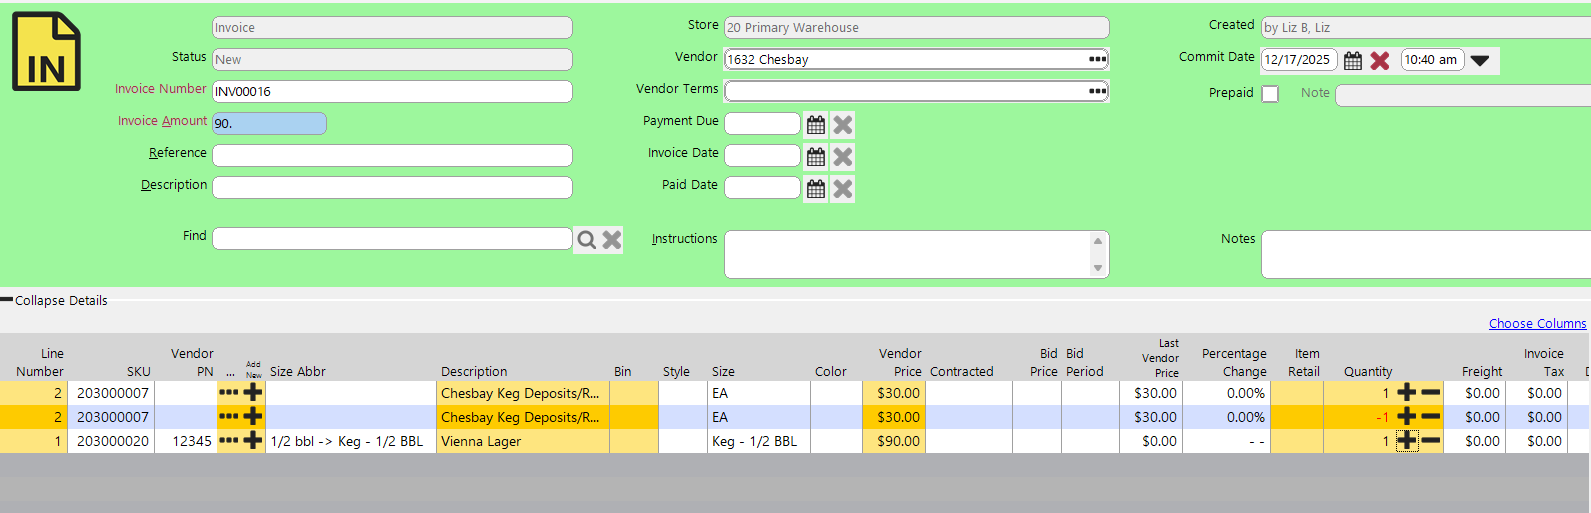The image size is (1591, 513).
Task: Toggle the Prepaid checkbox
Action: (1270, 94)
